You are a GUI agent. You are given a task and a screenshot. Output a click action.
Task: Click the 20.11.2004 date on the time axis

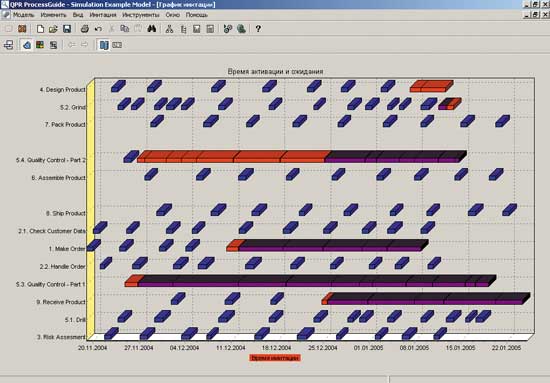click(x=93, y=348)
